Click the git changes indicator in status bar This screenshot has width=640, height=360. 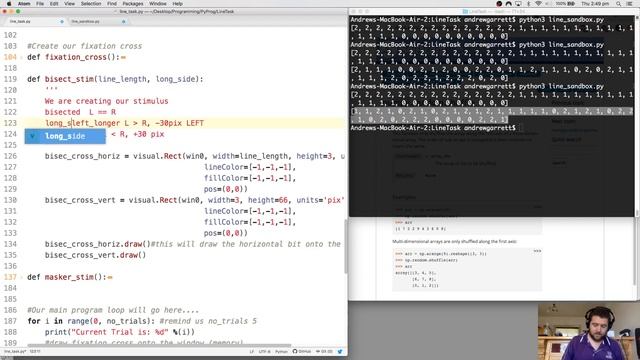coord(324,351)
